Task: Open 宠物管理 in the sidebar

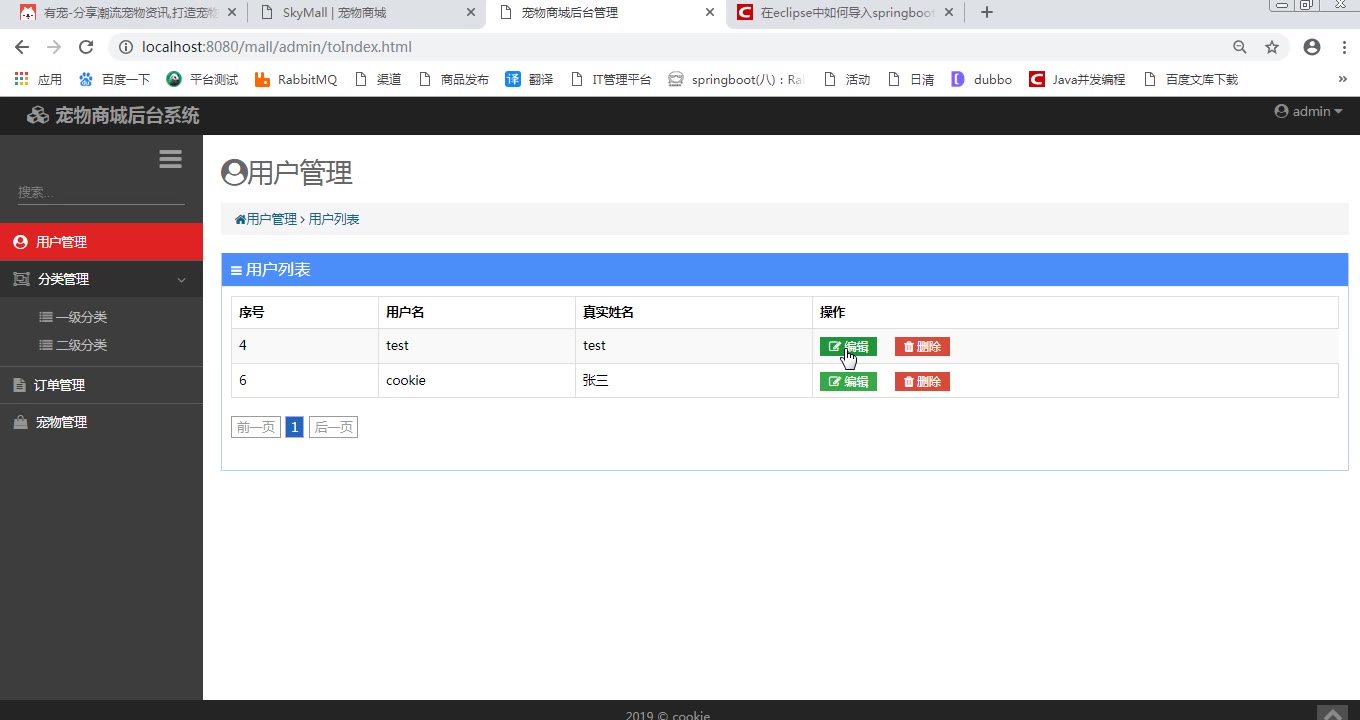Action: tap(61, 423)
